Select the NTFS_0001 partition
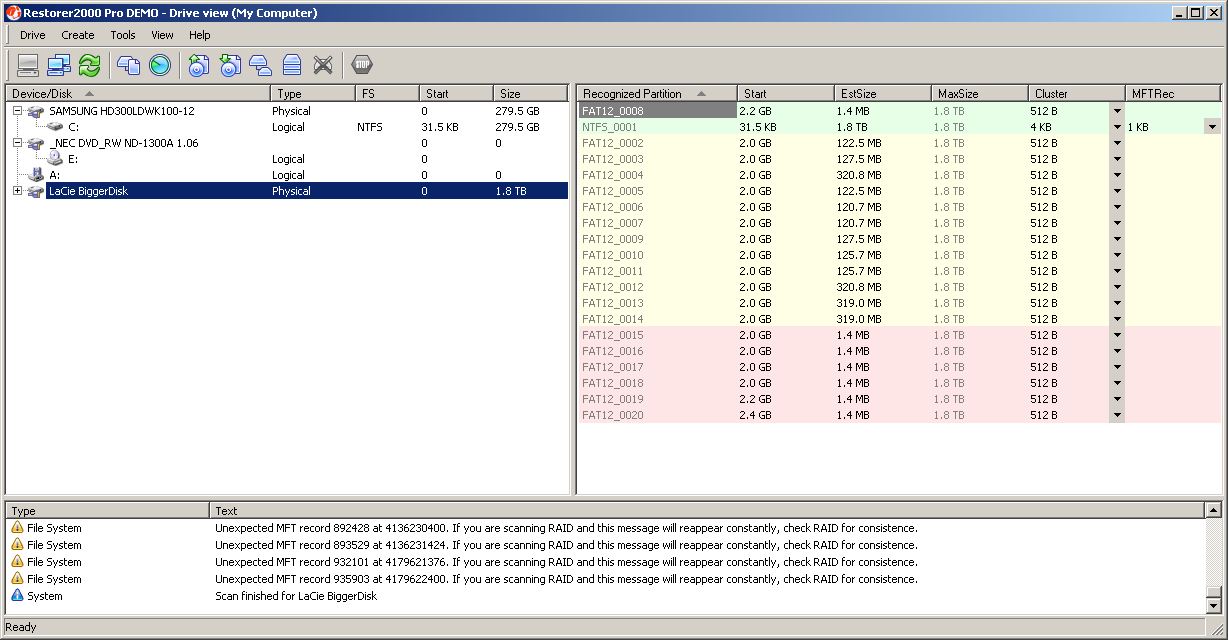The image size is (1228, 640). click(x=610, y=127)
